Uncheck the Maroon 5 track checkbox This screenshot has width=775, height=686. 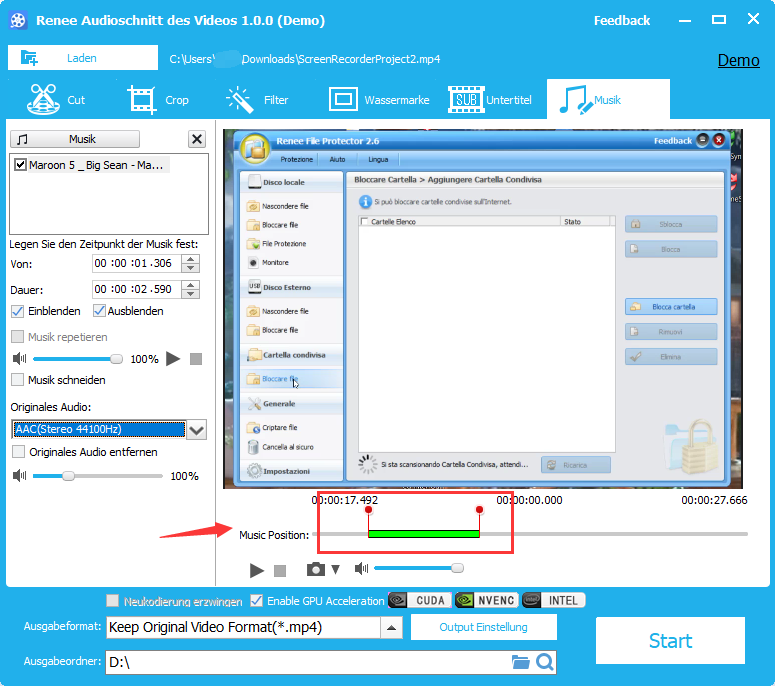(x=20, y=165)
